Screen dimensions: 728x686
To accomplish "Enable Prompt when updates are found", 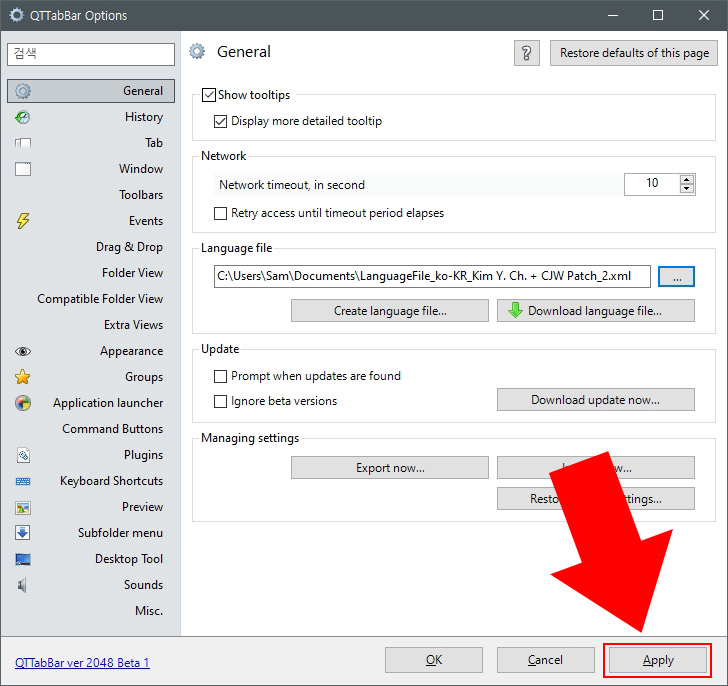I will 220,376.
